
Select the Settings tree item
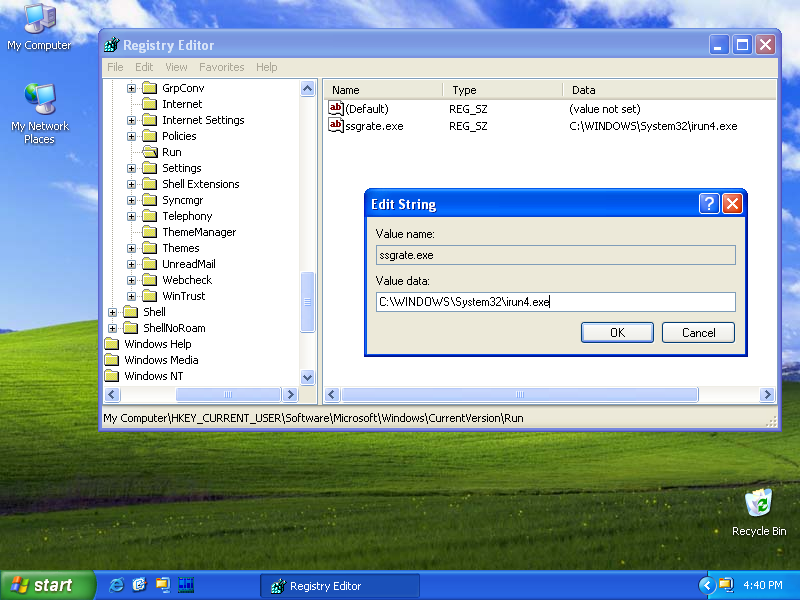[x=182, y=168]
